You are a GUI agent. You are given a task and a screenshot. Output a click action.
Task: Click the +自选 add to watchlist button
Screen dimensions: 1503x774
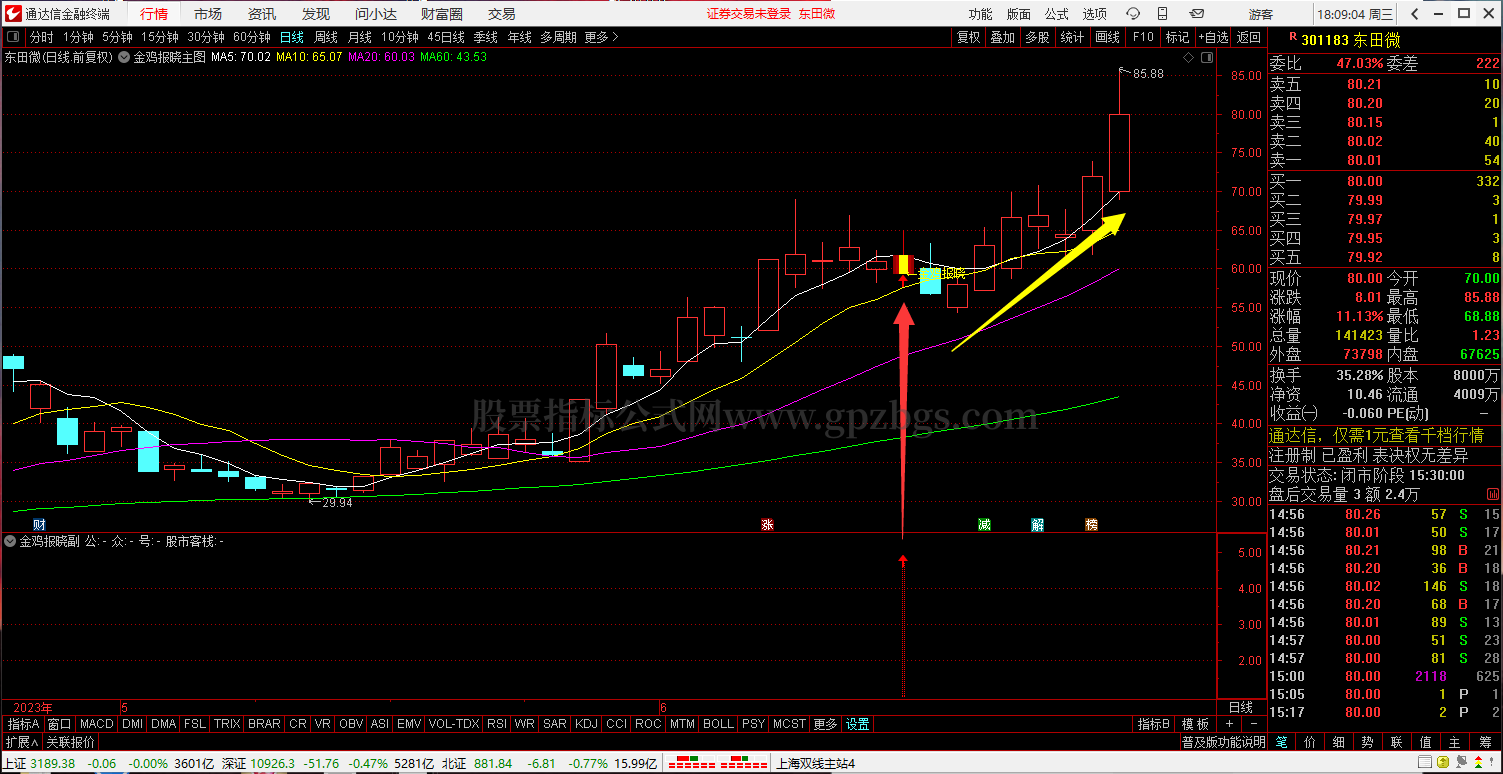[x=1213, y=37]
